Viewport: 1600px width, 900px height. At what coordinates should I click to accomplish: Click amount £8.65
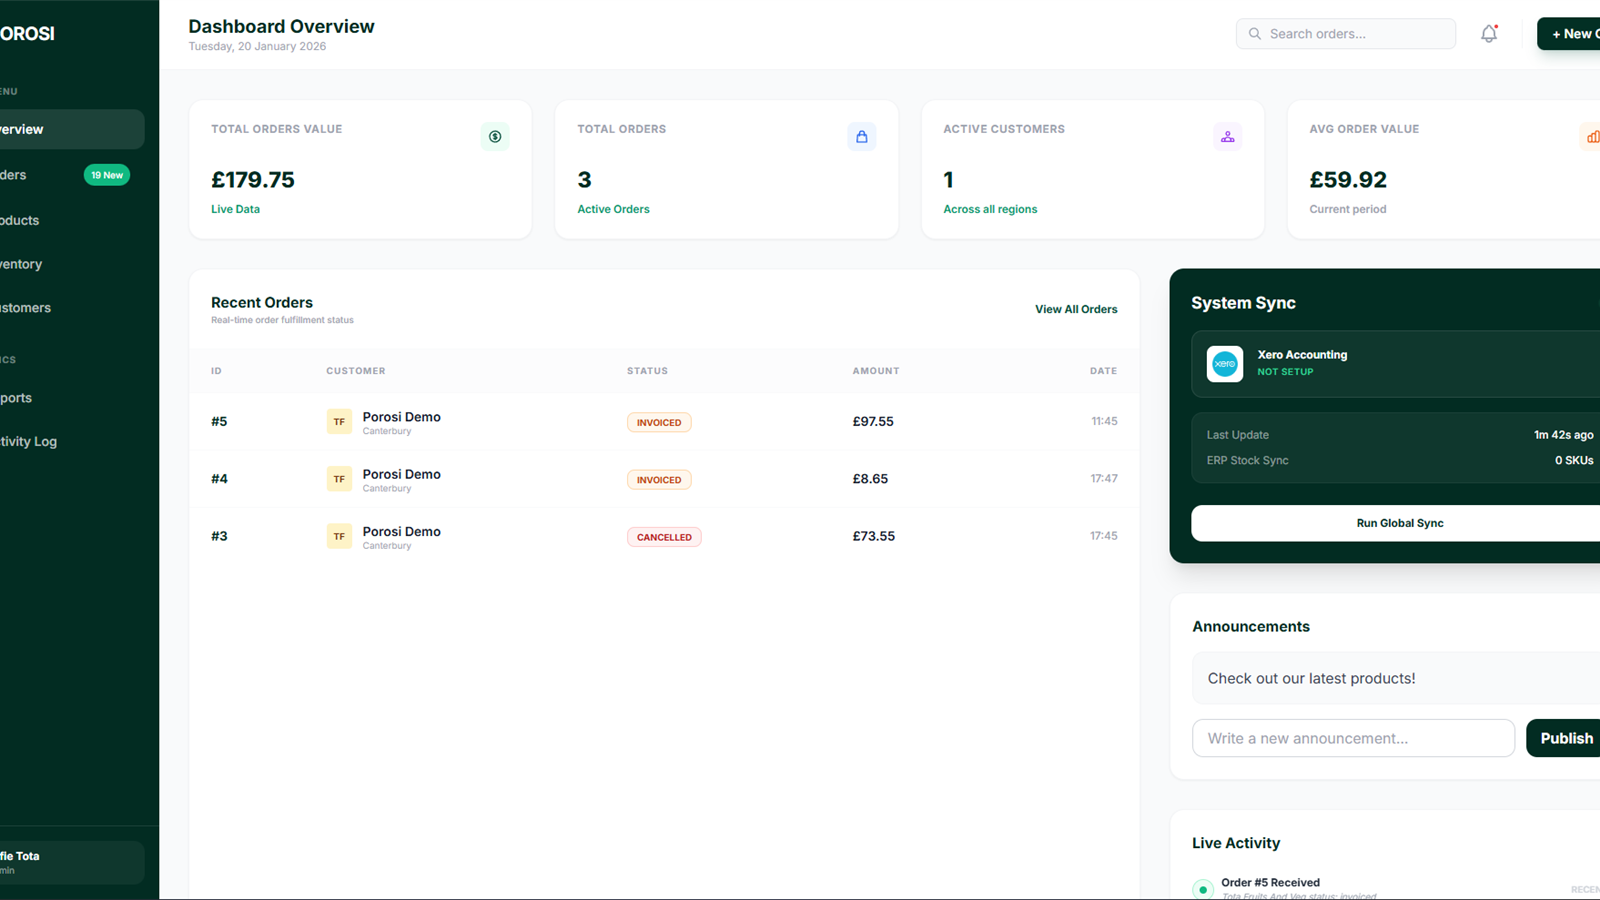870,479
